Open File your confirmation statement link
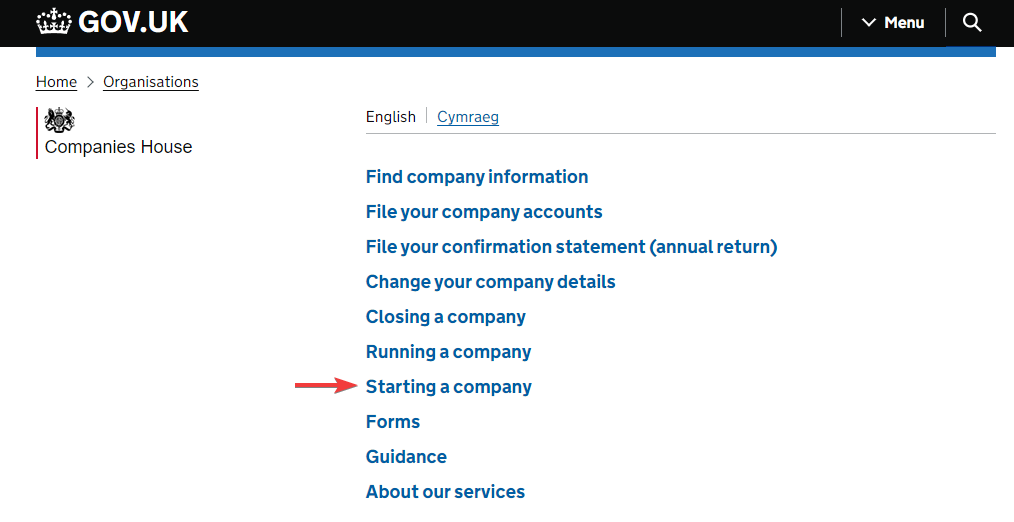The image size is (1014, 522). tap(571, 246)
